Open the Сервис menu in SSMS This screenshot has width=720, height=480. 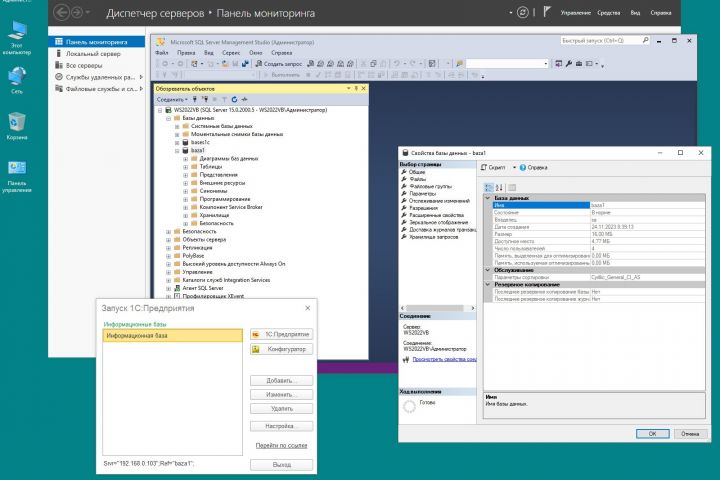click(x=233, y=51)
